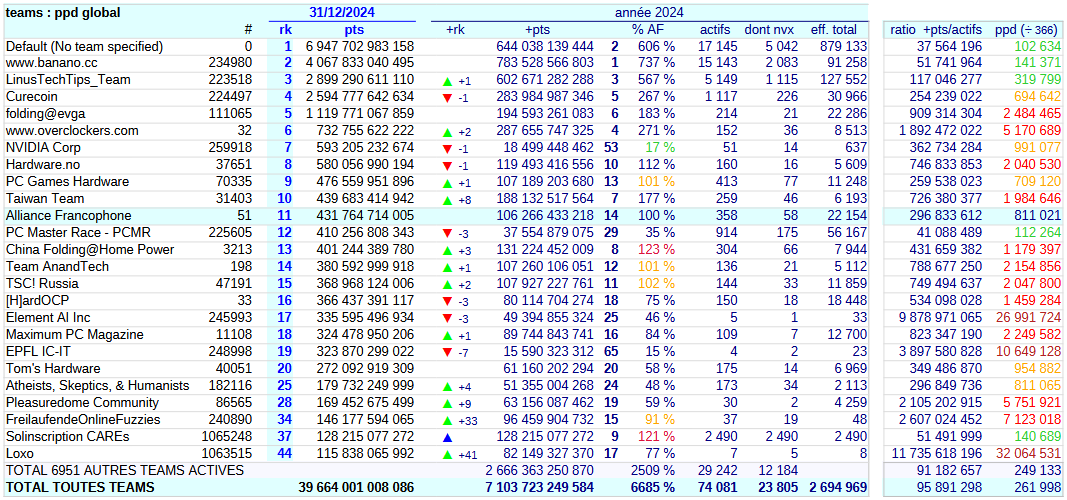Click red down arrow in NVIDIA Corp row
The height and width of the screenshot is (500, 1067).
coord(447,148)
